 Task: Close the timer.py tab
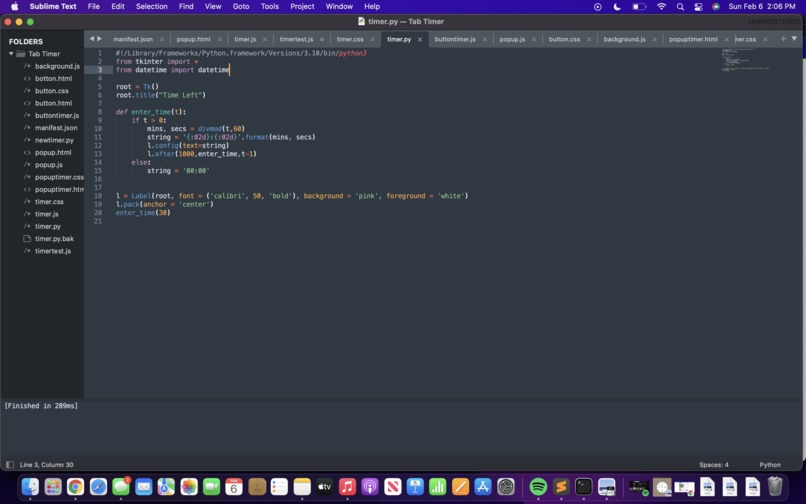click(x=419, y=40)
